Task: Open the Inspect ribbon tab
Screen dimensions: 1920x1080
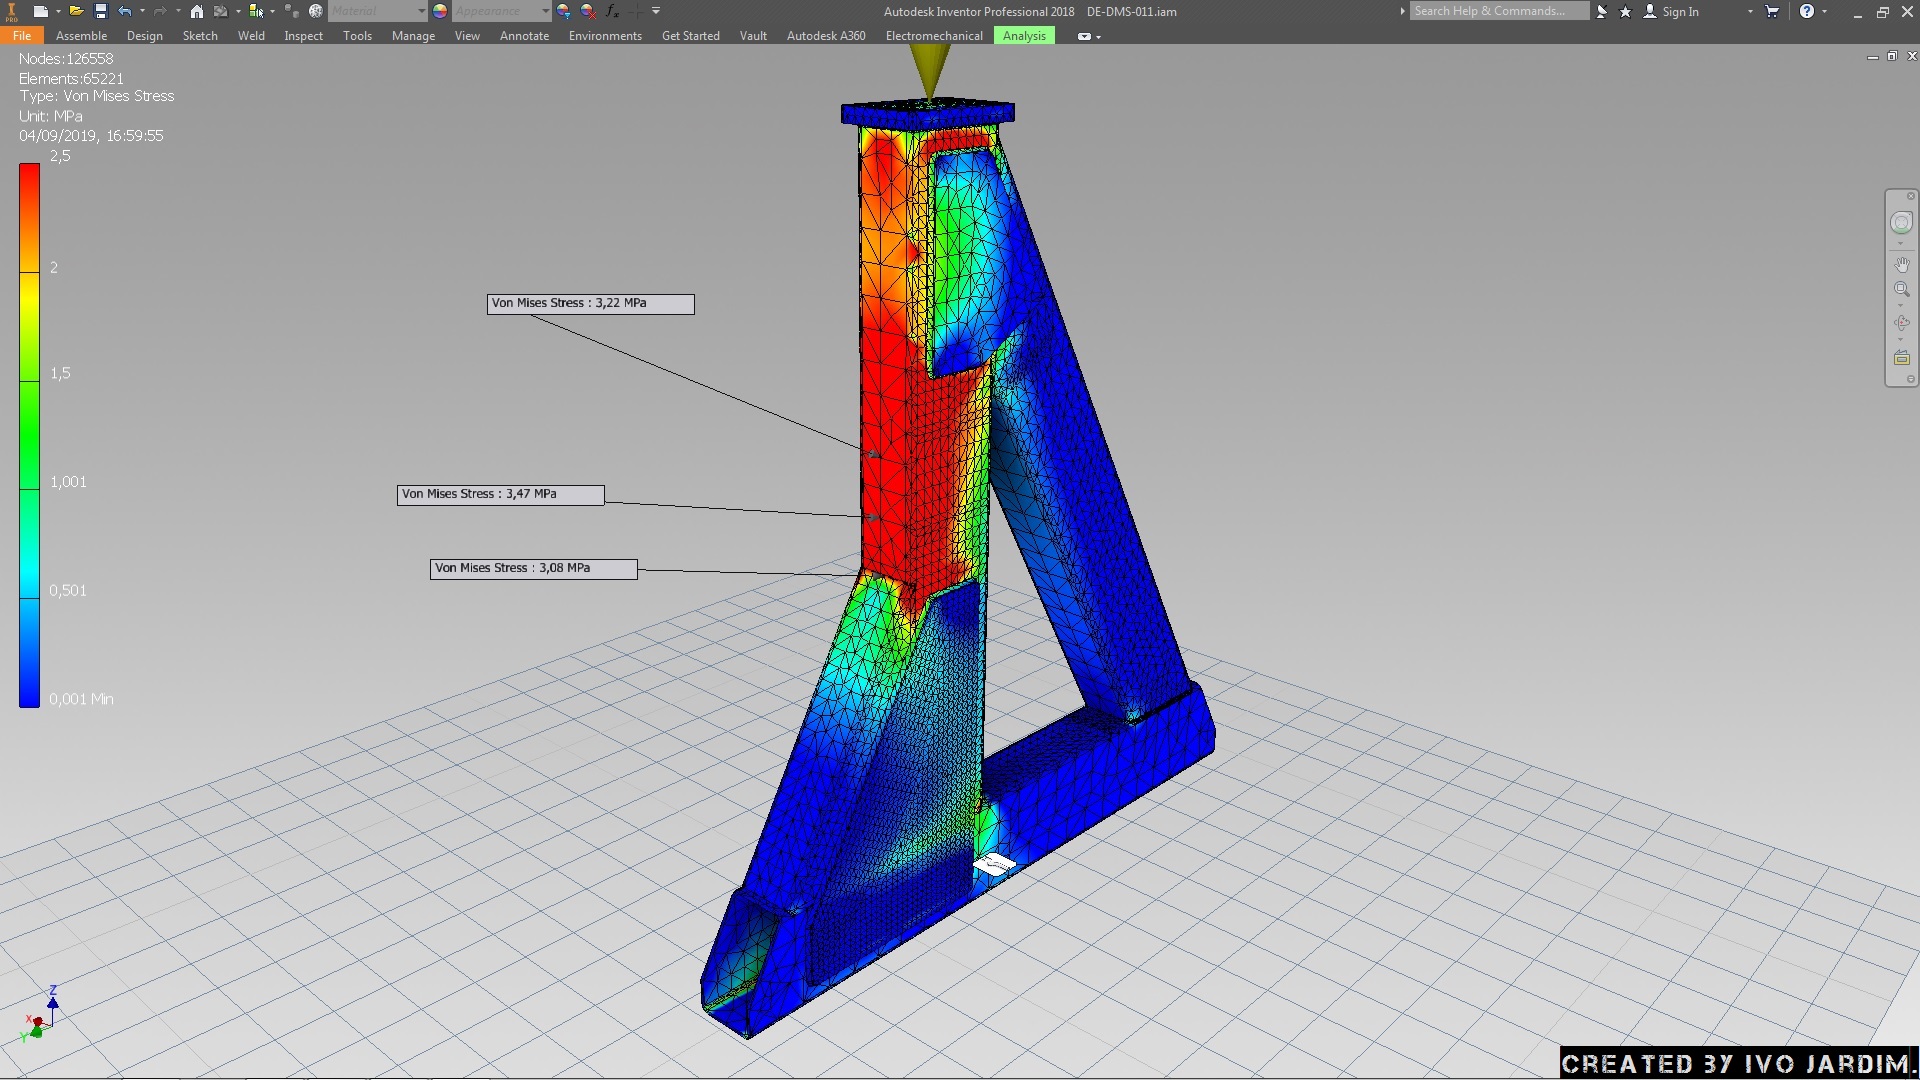Action: pyautogui.click(x=303, y=36)
